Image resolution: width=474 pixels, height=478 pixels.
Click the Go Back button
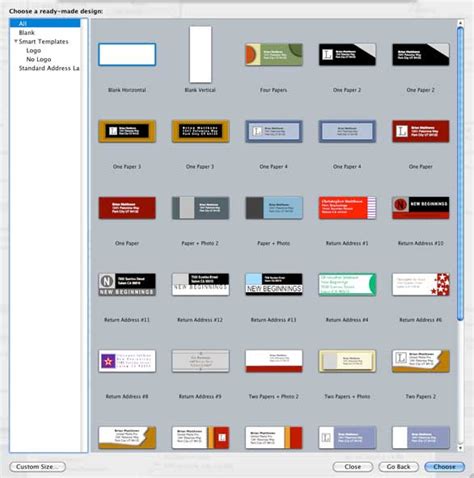click(399, 467)
